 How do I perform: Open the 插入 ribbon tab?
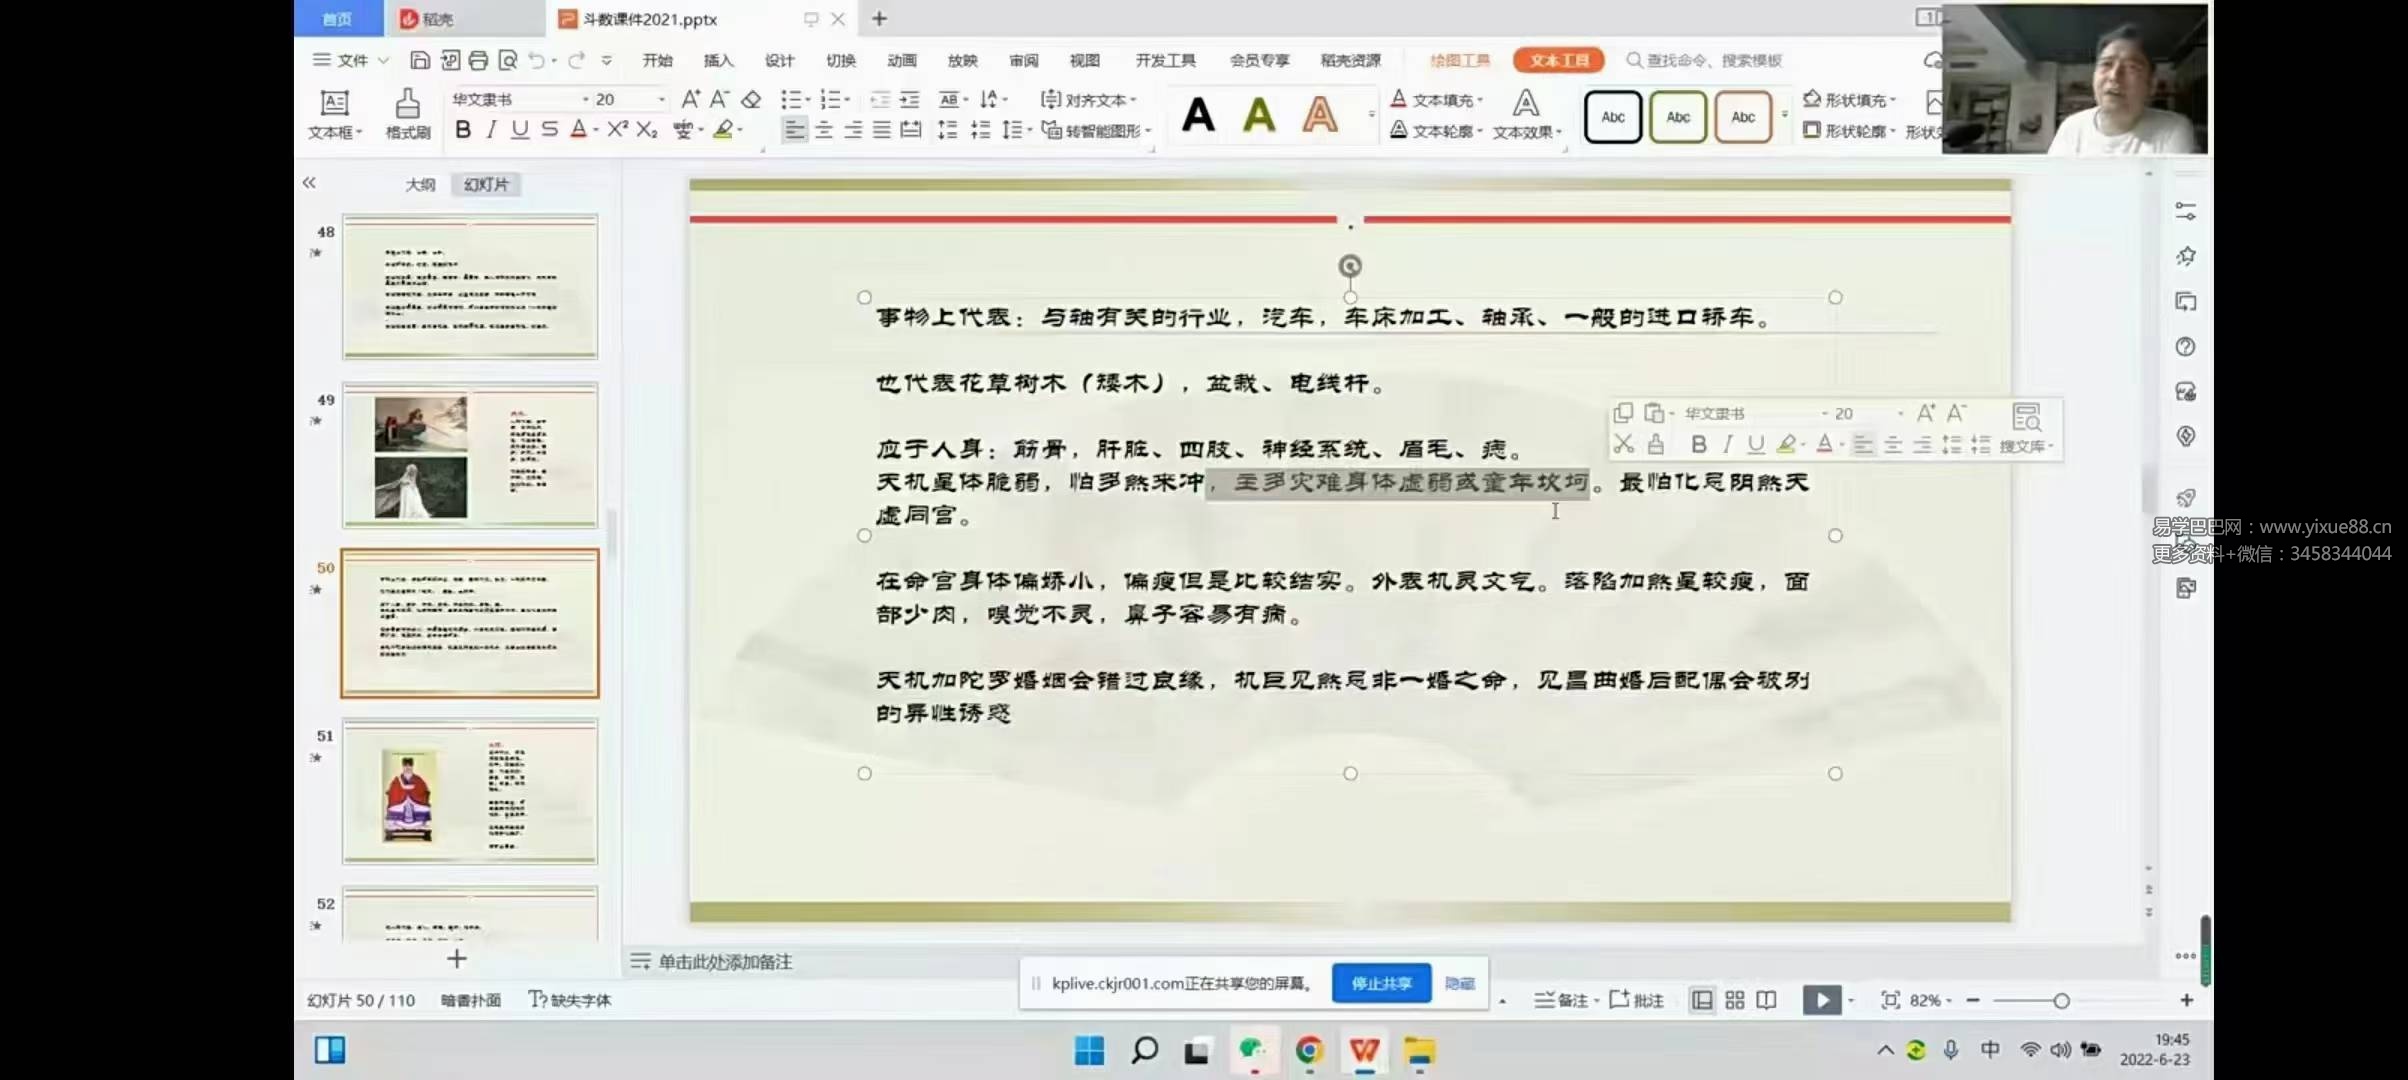(x=717, y=60)
